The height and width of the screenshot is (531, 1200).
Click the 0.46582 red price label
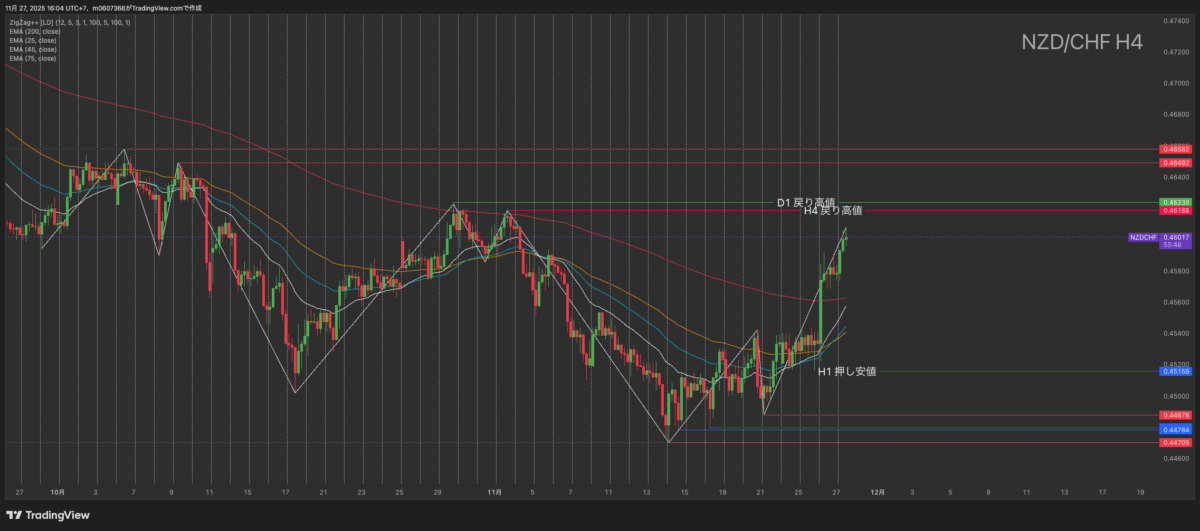(x=1174, y=149)
